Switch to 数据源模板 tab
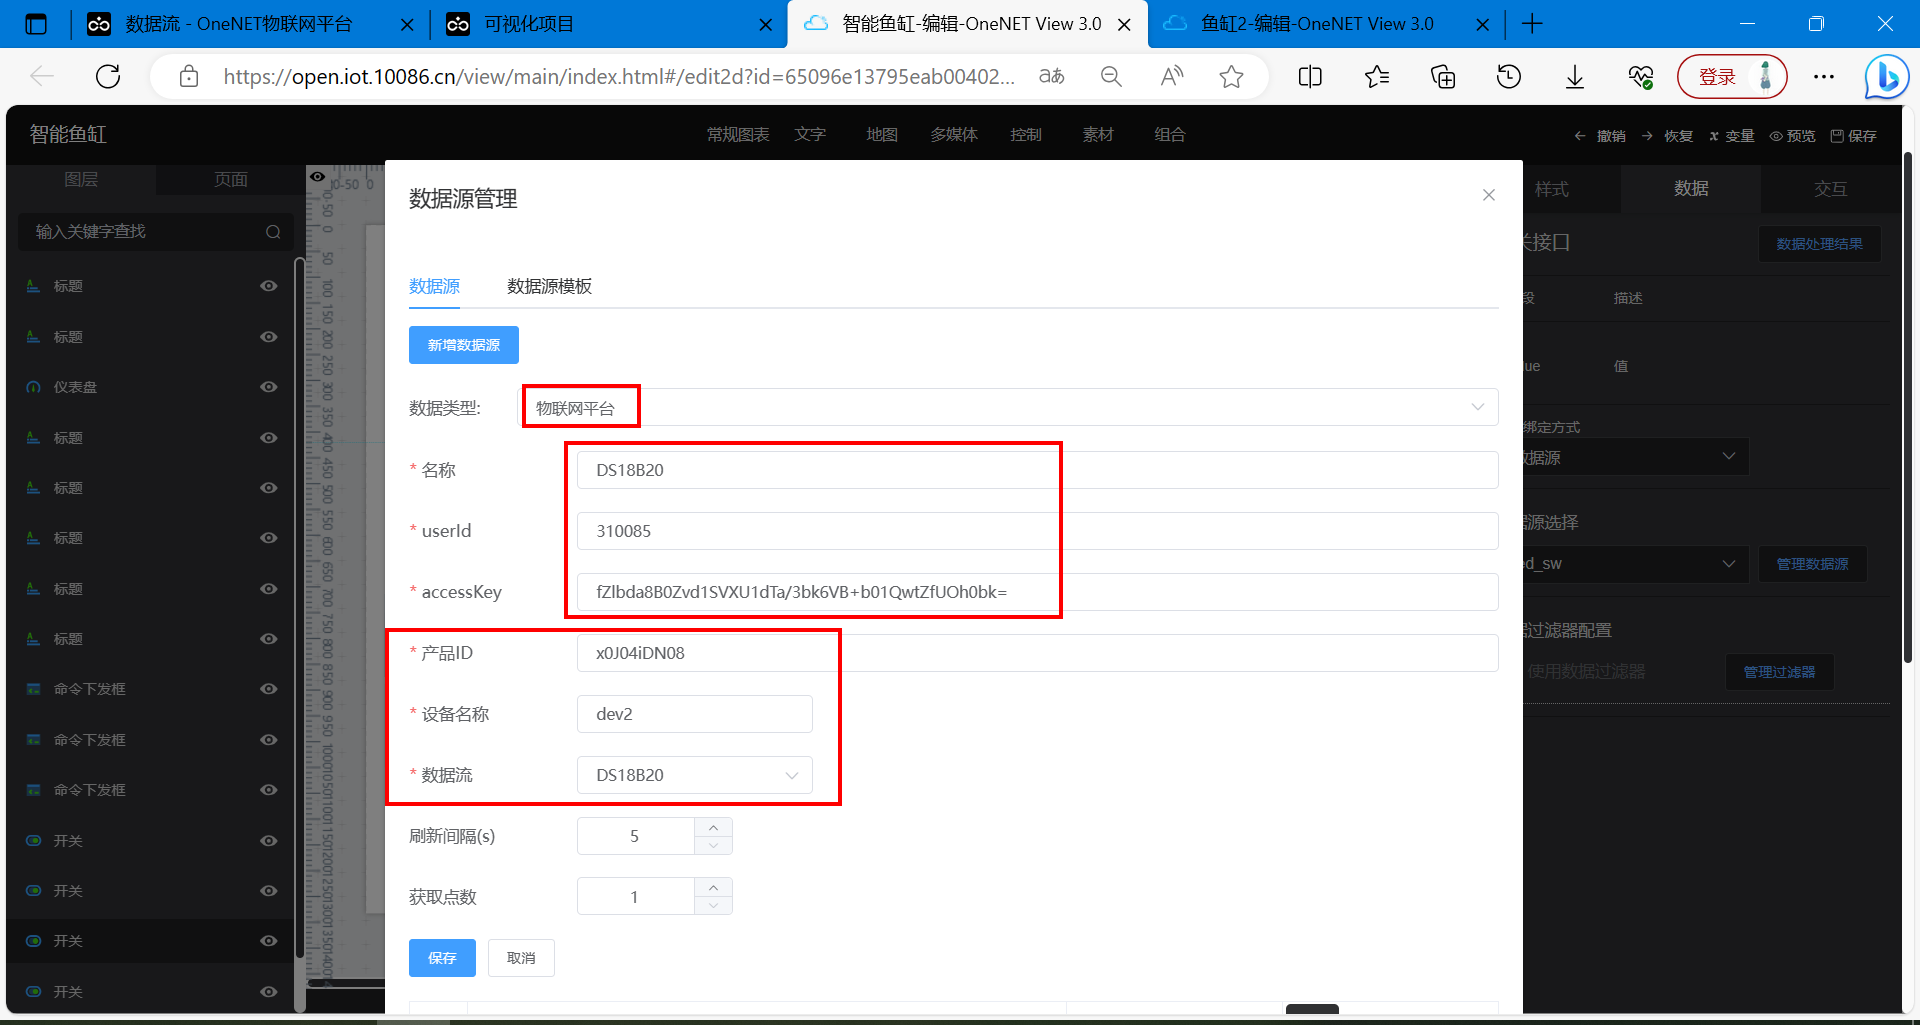1920x1025 pixels. [549, 287]
